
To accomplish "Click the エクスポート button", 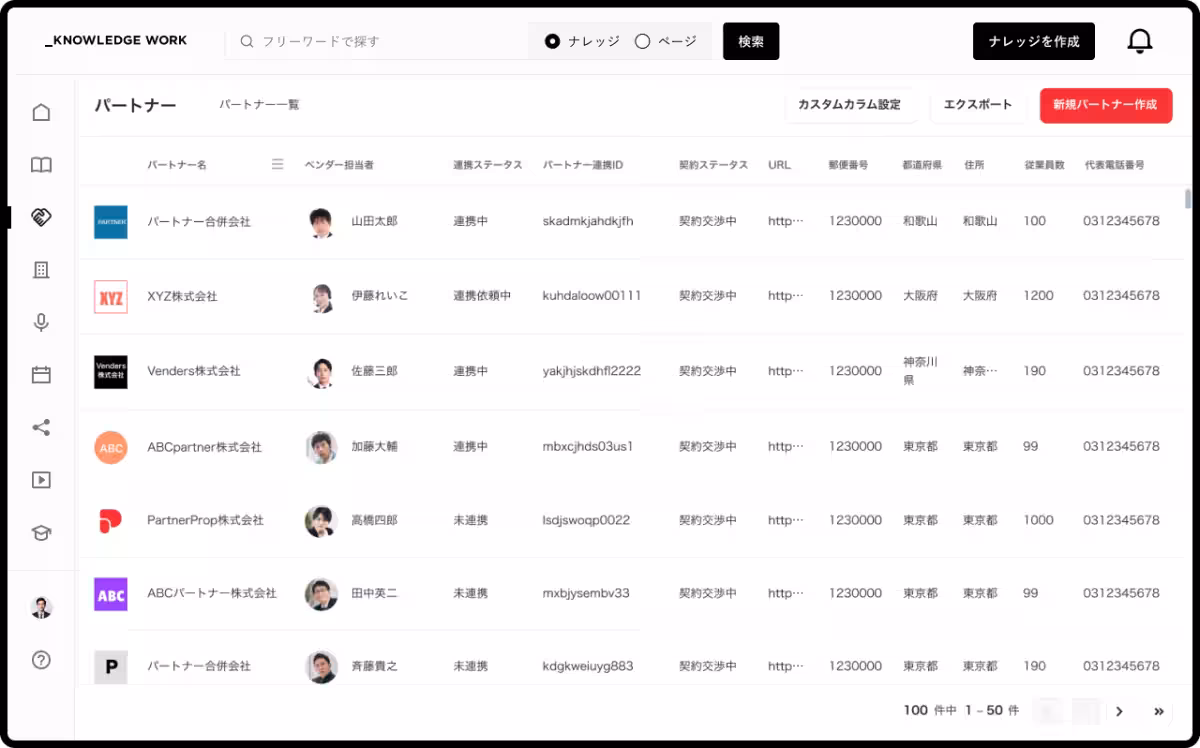I will [978, 104].
